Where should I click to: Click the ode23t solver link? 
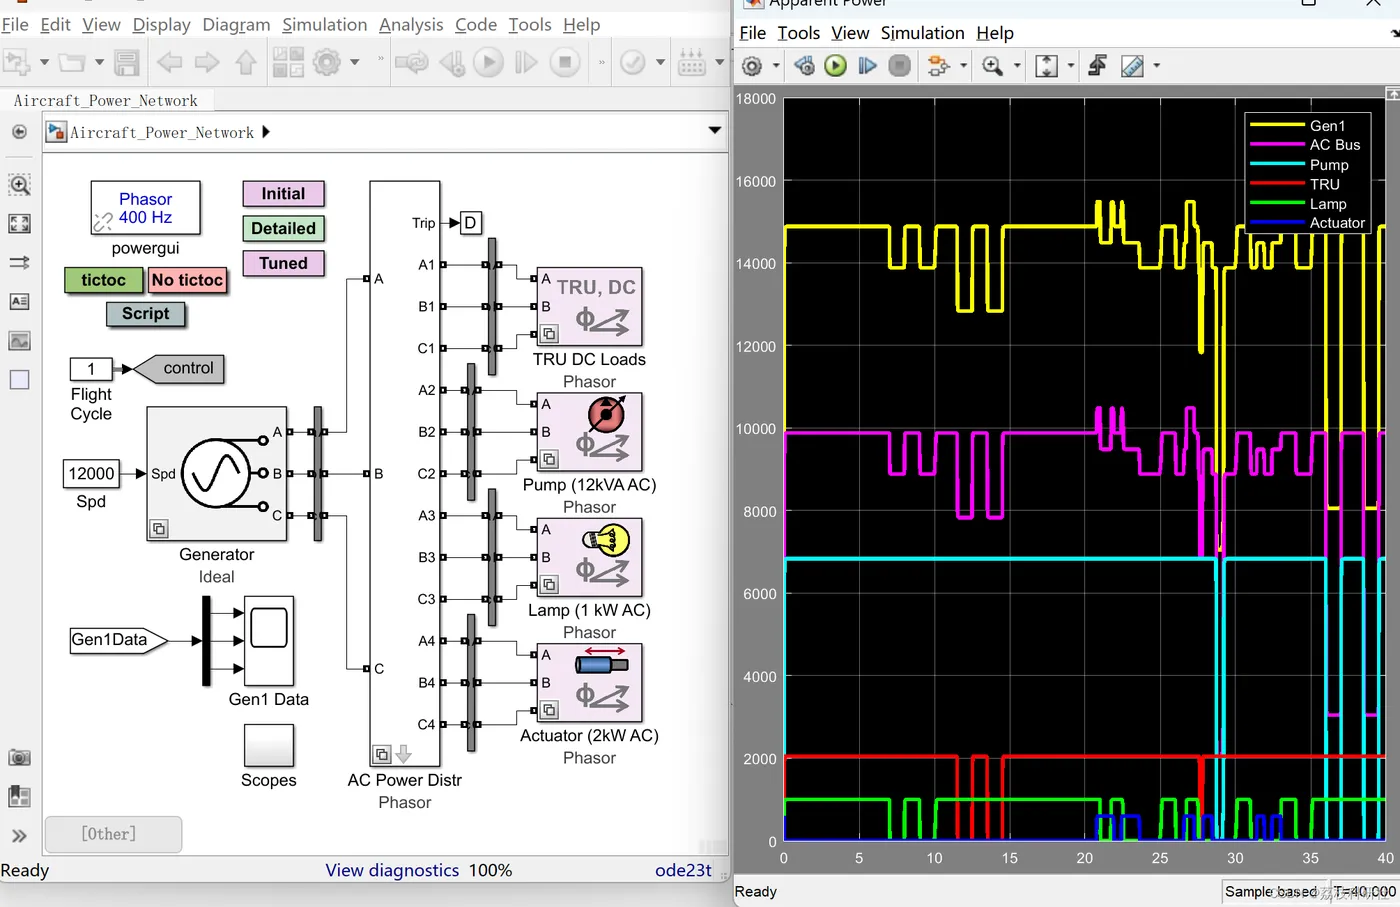pyautogui.click(x=683, y=871)
